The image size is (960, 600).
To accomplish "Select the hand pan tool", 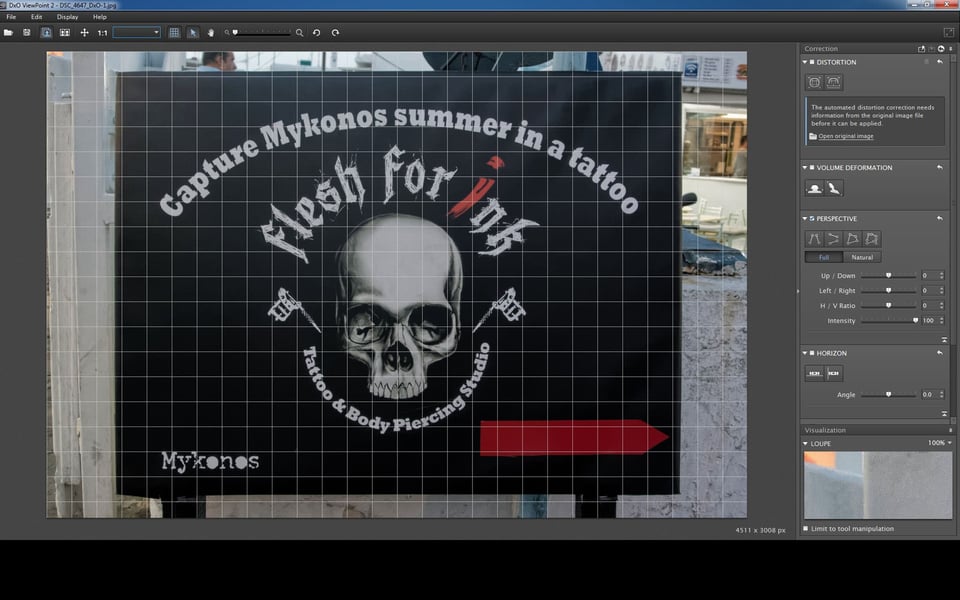I will pyautogui.click(x=211, y=32).
